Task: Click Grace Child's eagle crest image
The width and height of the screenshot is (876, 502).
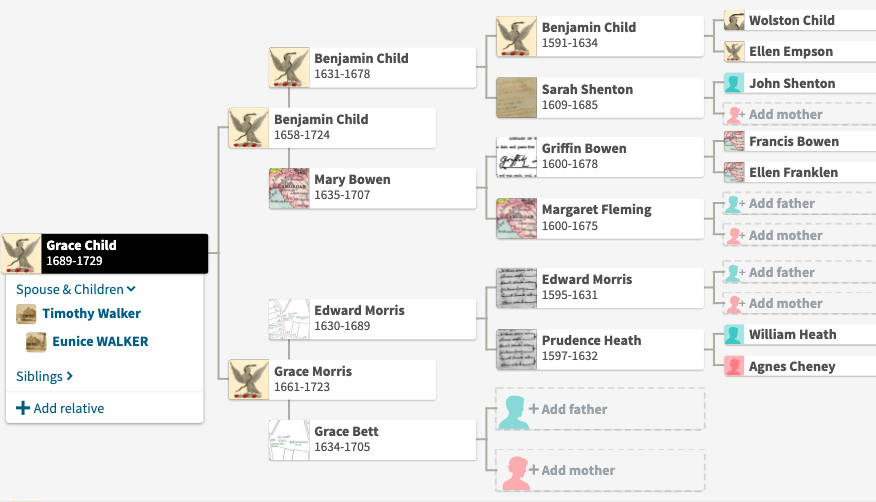Action: tap(21, 254)
